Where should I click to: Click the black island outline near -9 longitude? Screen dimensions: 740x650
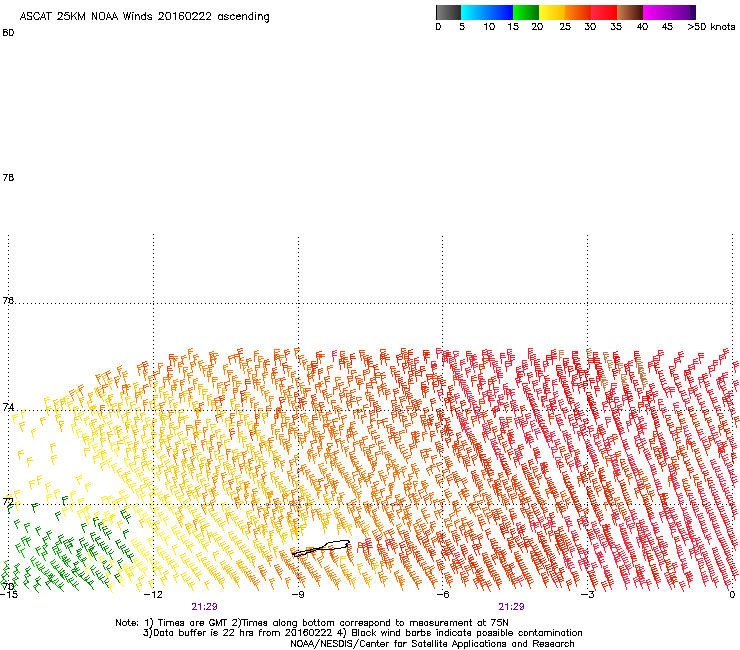pyautogui.click(x=320, y=549)
